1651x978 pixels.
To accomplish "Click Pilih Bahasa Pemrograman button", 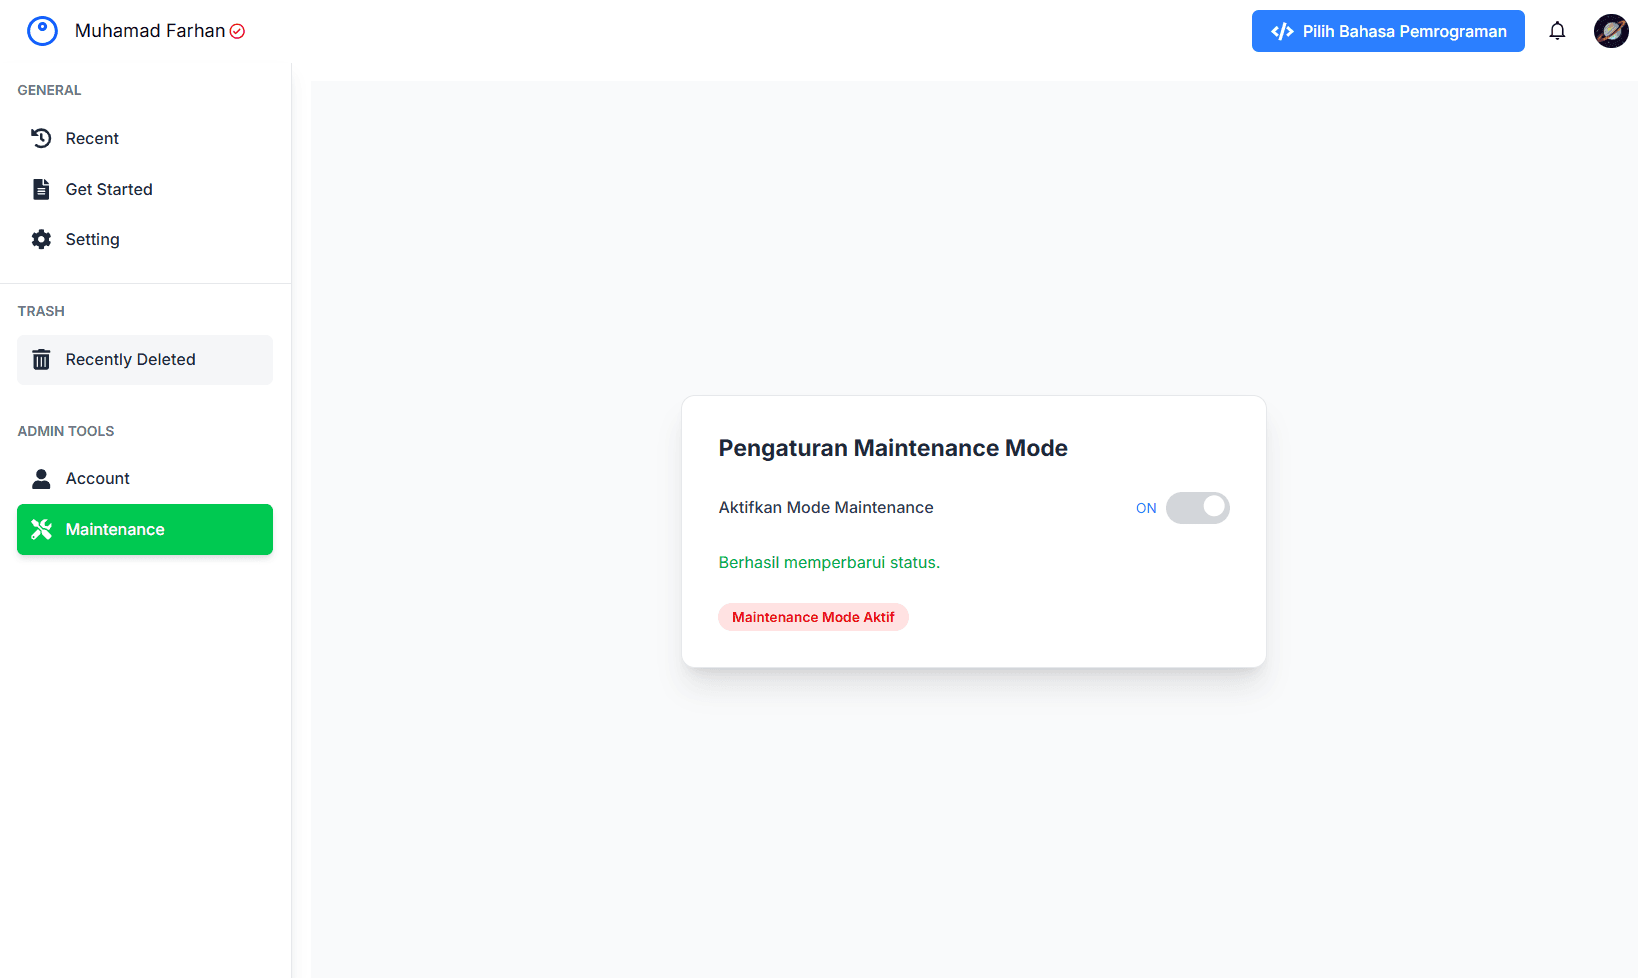I will (x=1388, y=31).
